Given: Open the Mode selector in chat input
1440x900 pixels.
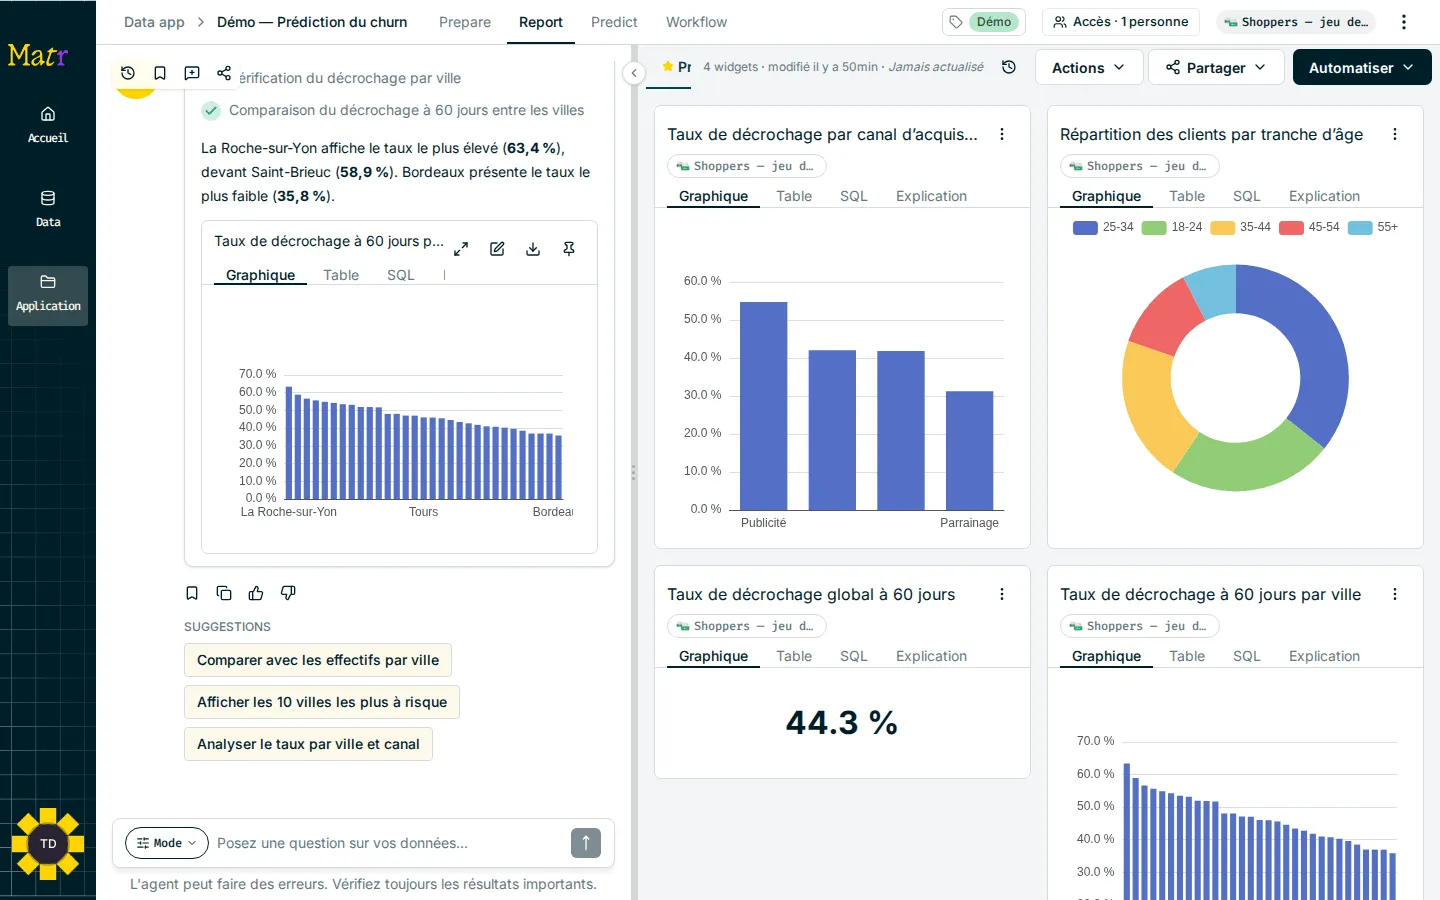Looking at the screenshot, I should 167,843.
